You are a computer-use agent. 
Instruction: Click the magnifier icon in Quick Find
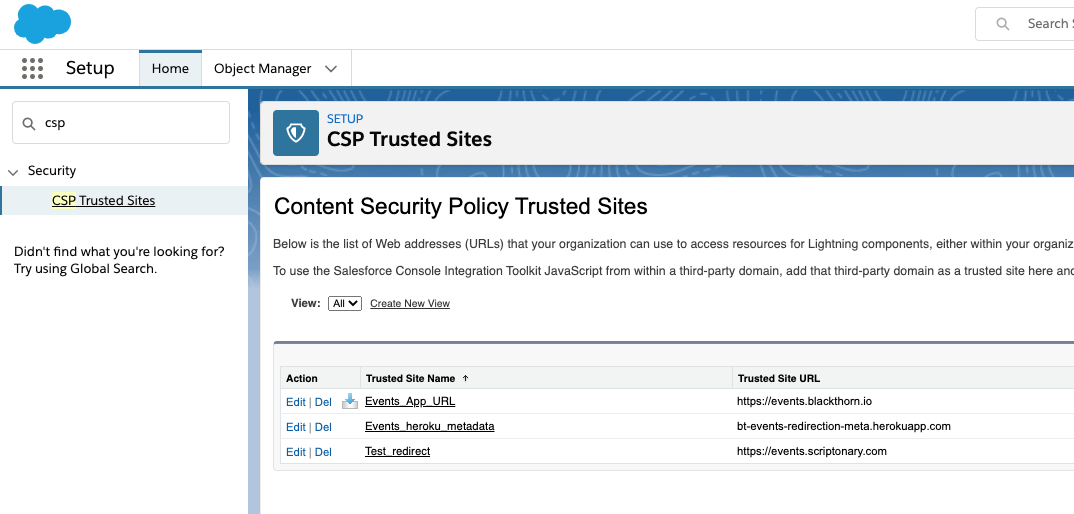(x=29, y=123)
